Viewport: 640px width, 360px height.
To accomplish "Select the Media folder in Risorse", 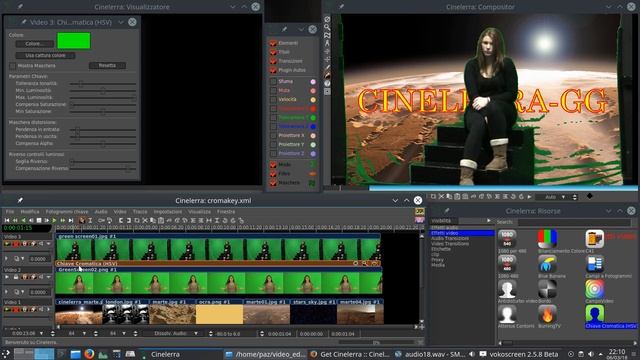I will point(438,265).
